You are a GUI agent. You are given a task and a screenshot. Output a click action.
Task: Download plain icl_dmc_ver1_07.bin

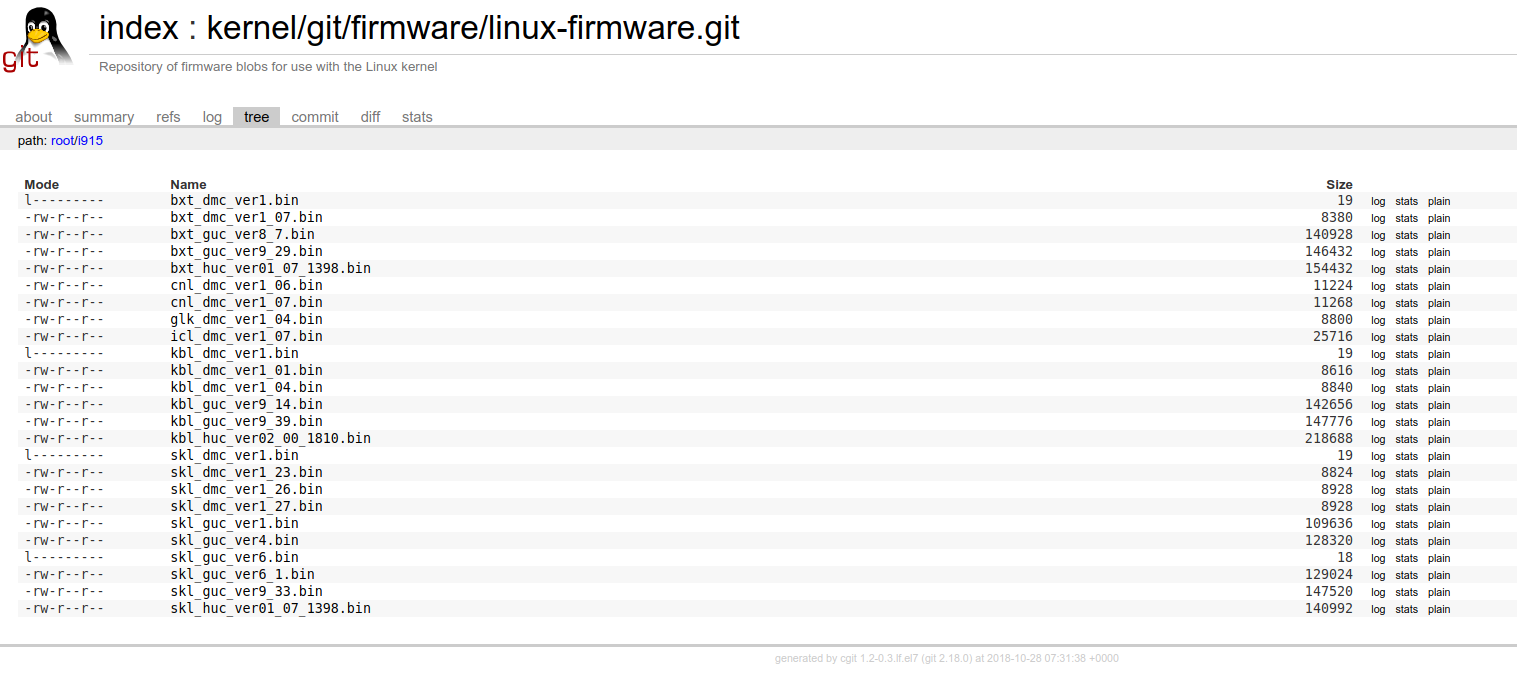click(1438, 337)
